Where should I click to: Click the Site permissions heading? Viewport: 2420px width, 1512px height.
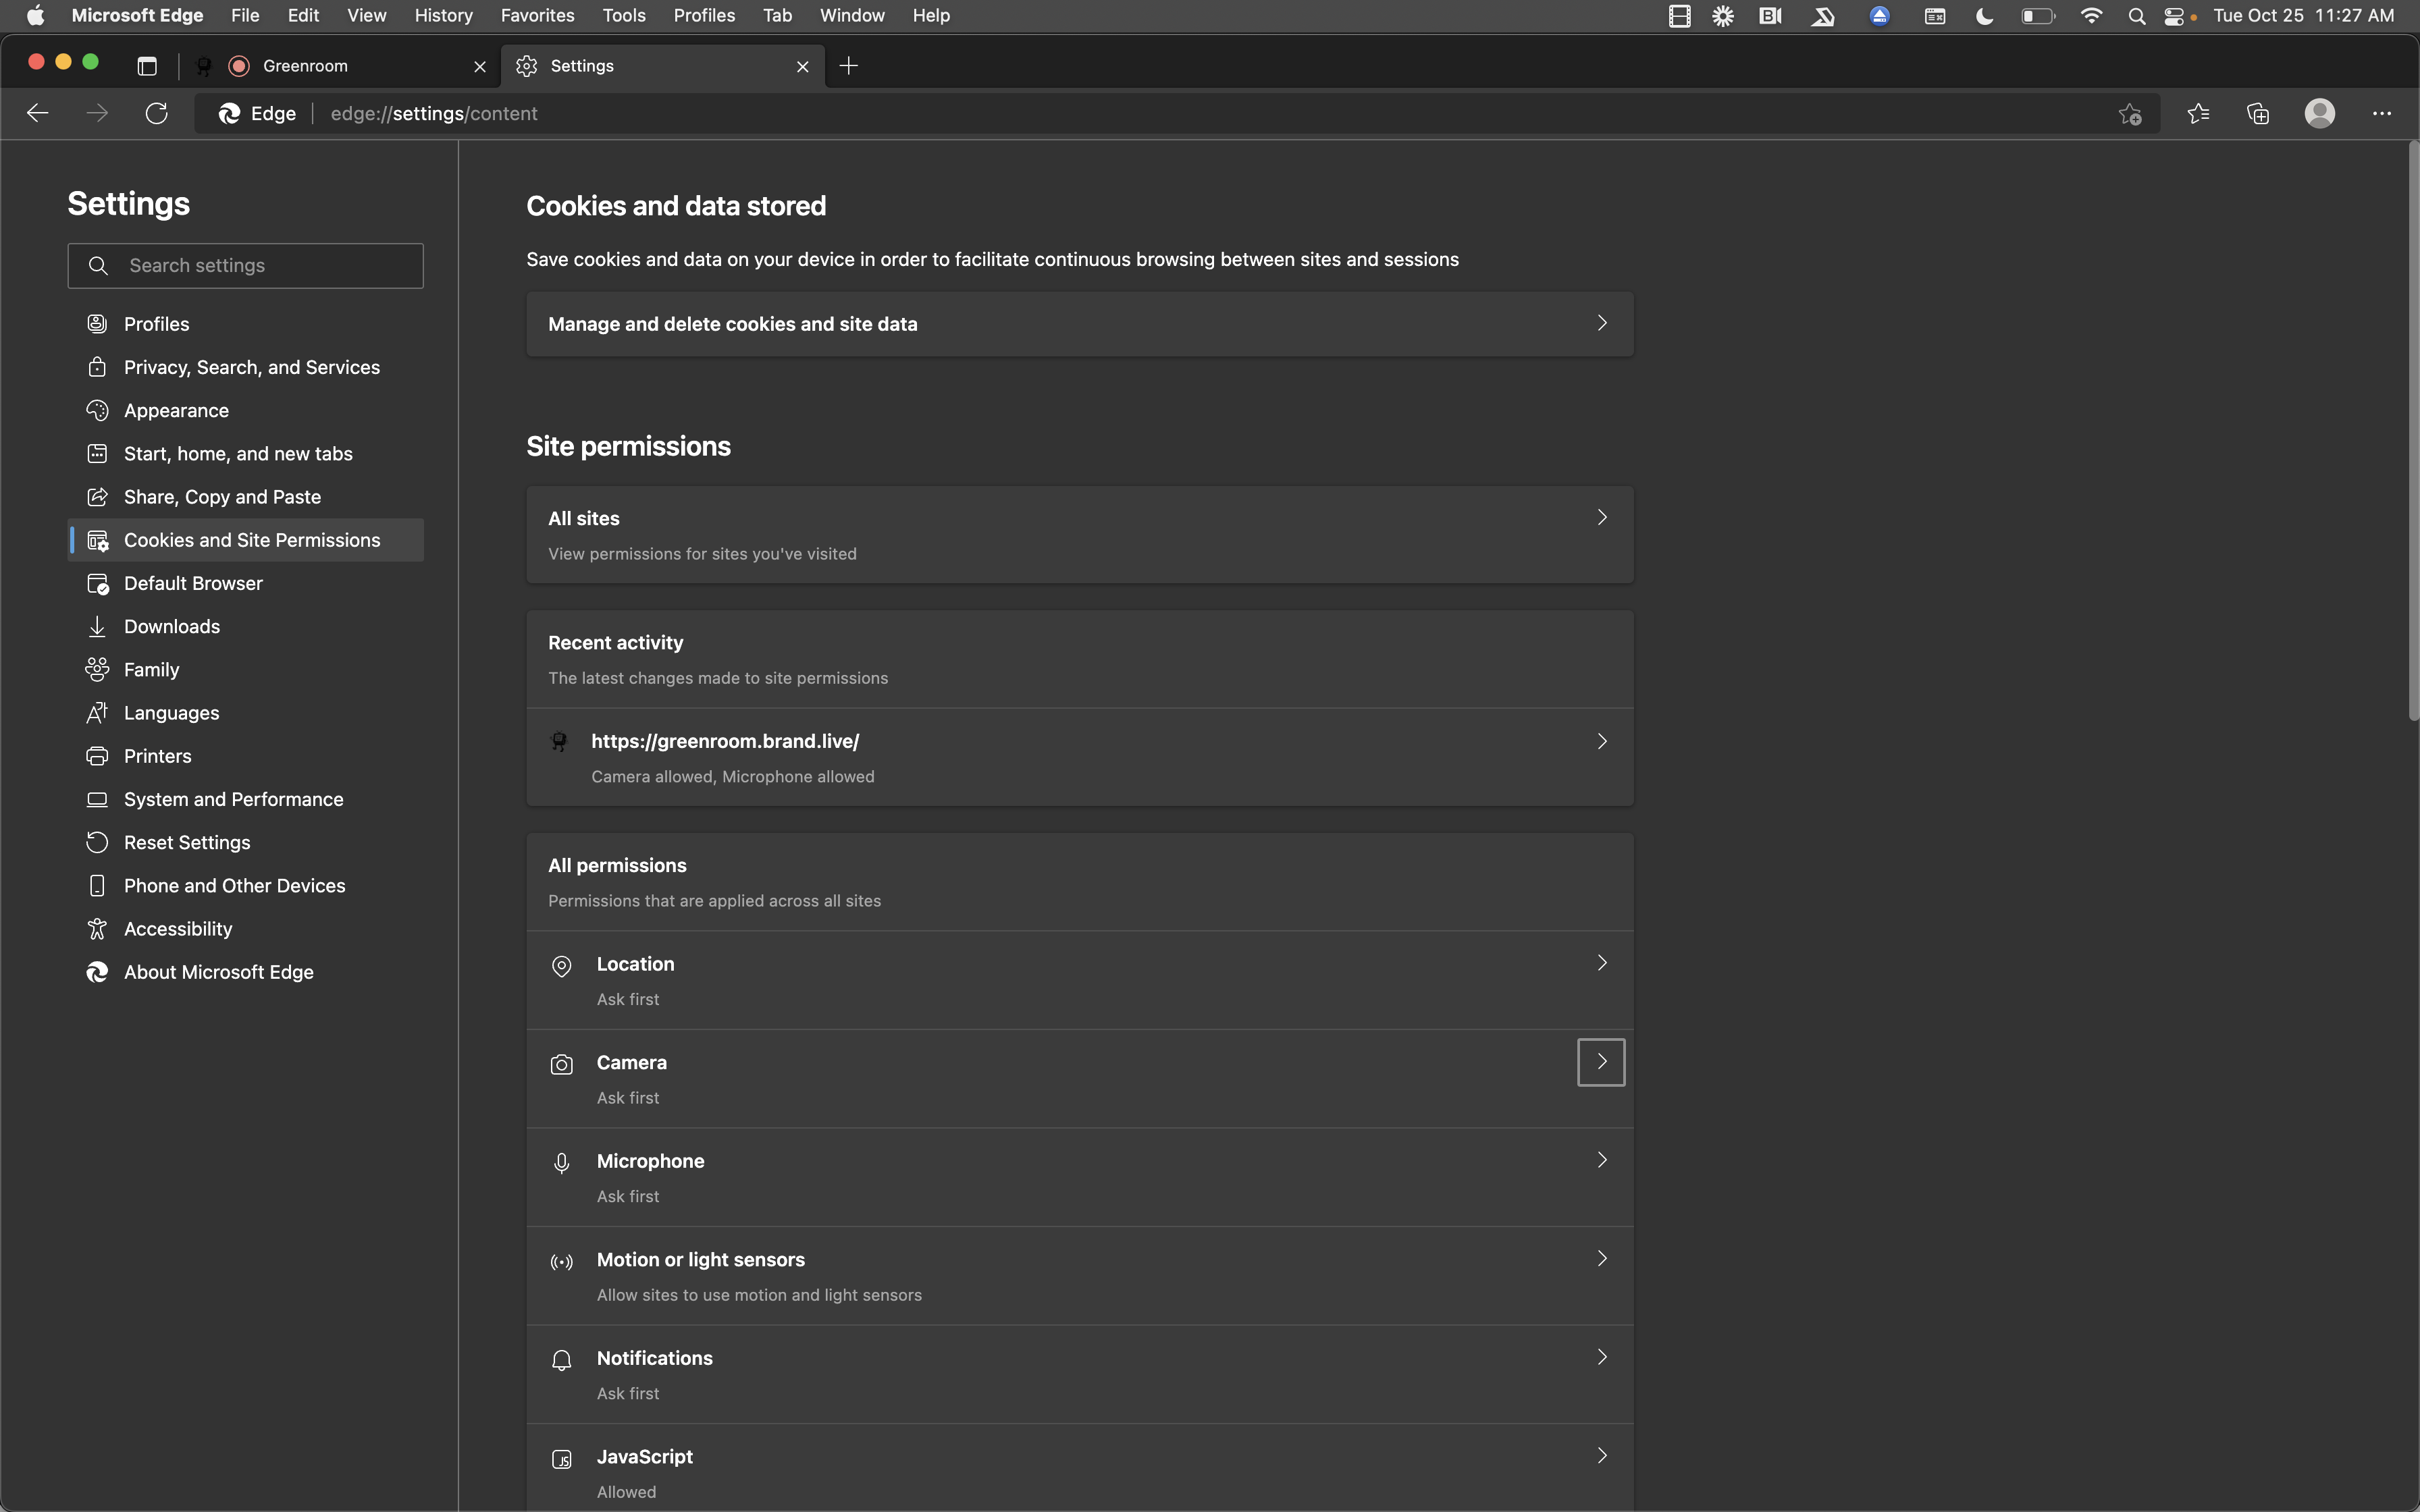click(x=629, y=446)
